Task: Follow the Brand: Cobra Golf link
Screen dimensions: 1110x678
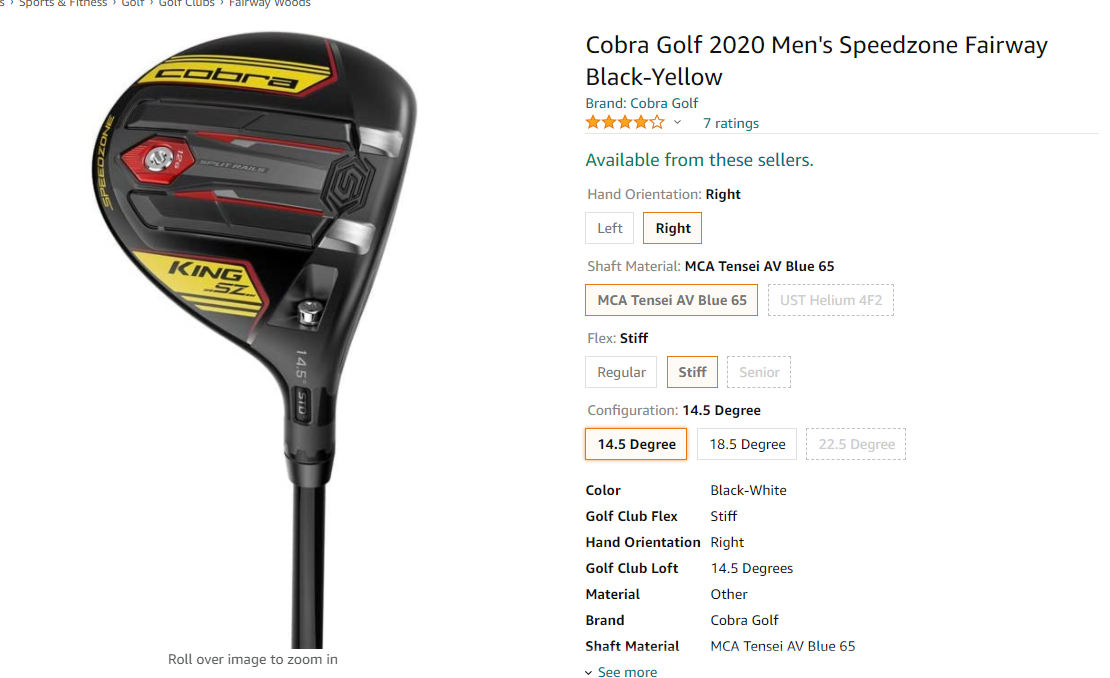Action: pyautogui.click(x=641, y=103)
